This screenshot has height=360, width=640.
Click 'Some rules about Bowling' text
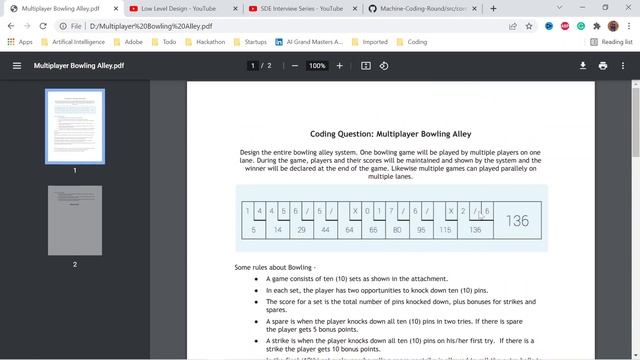[x=275, y=267]
